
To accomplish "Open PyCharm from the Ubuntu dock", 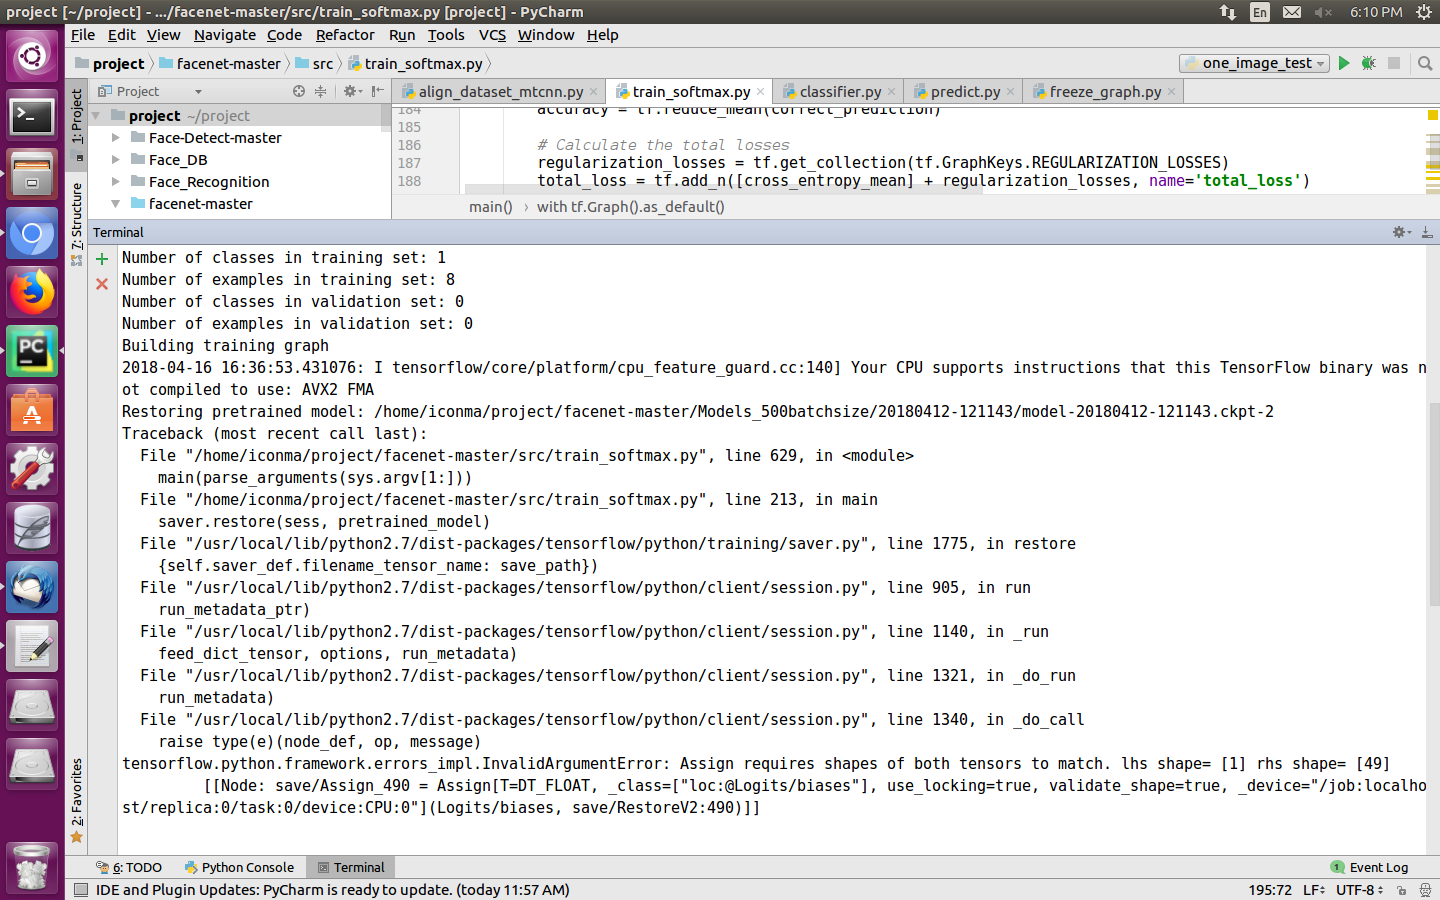I will tap(32, 351).
